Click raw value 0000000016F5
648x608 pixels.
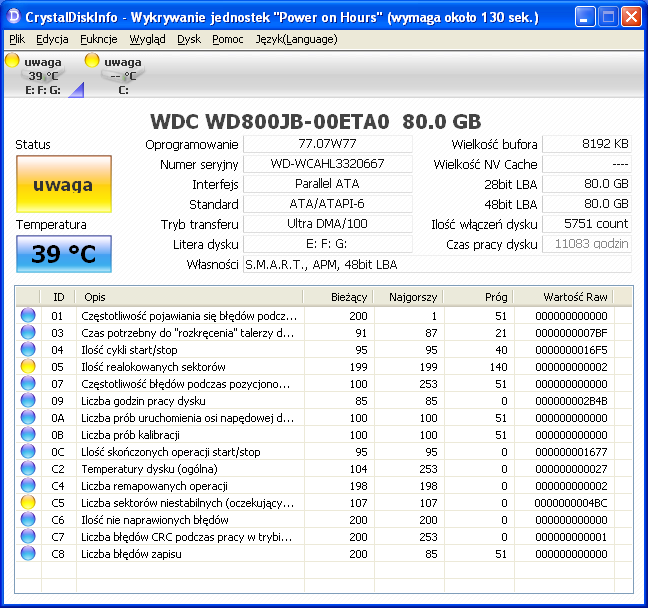[x=571, y=350]
